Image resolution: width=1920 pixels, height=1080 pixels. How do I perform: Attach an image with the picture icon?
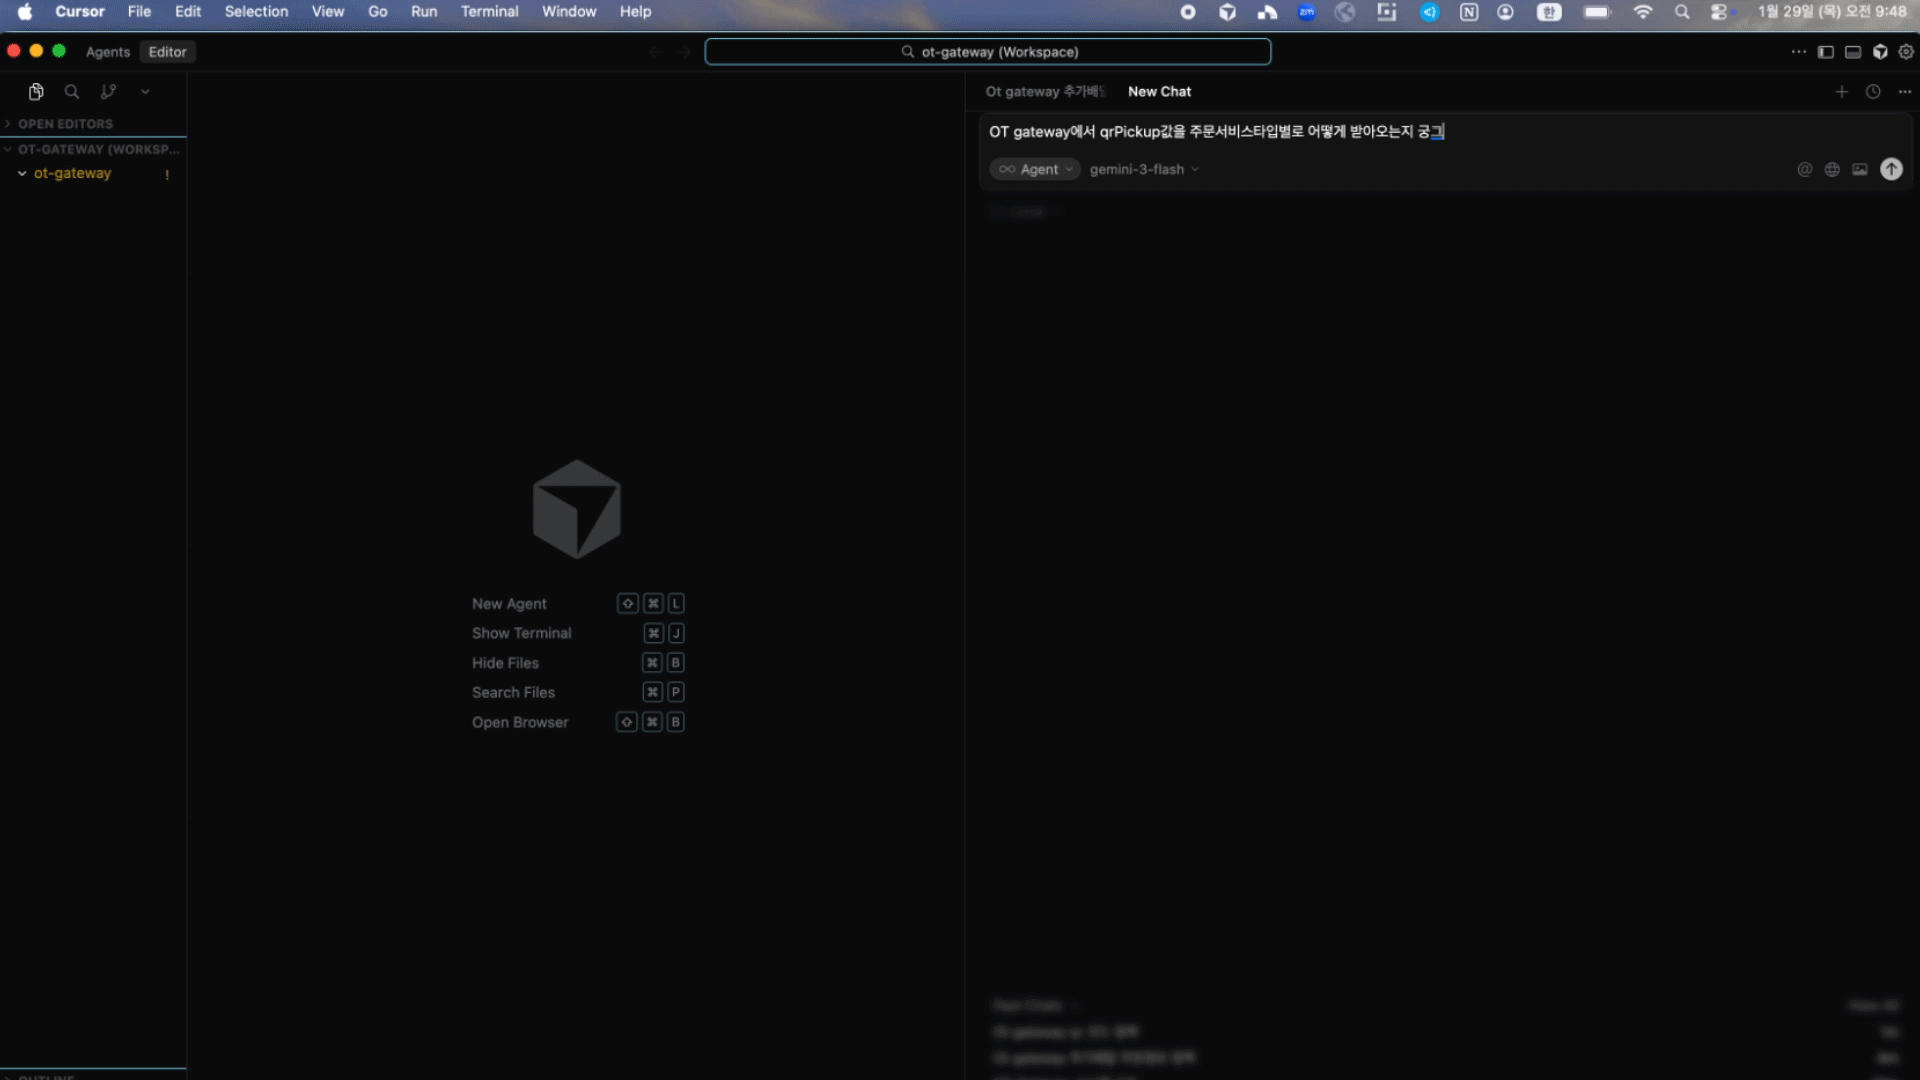click(1860, 169)
